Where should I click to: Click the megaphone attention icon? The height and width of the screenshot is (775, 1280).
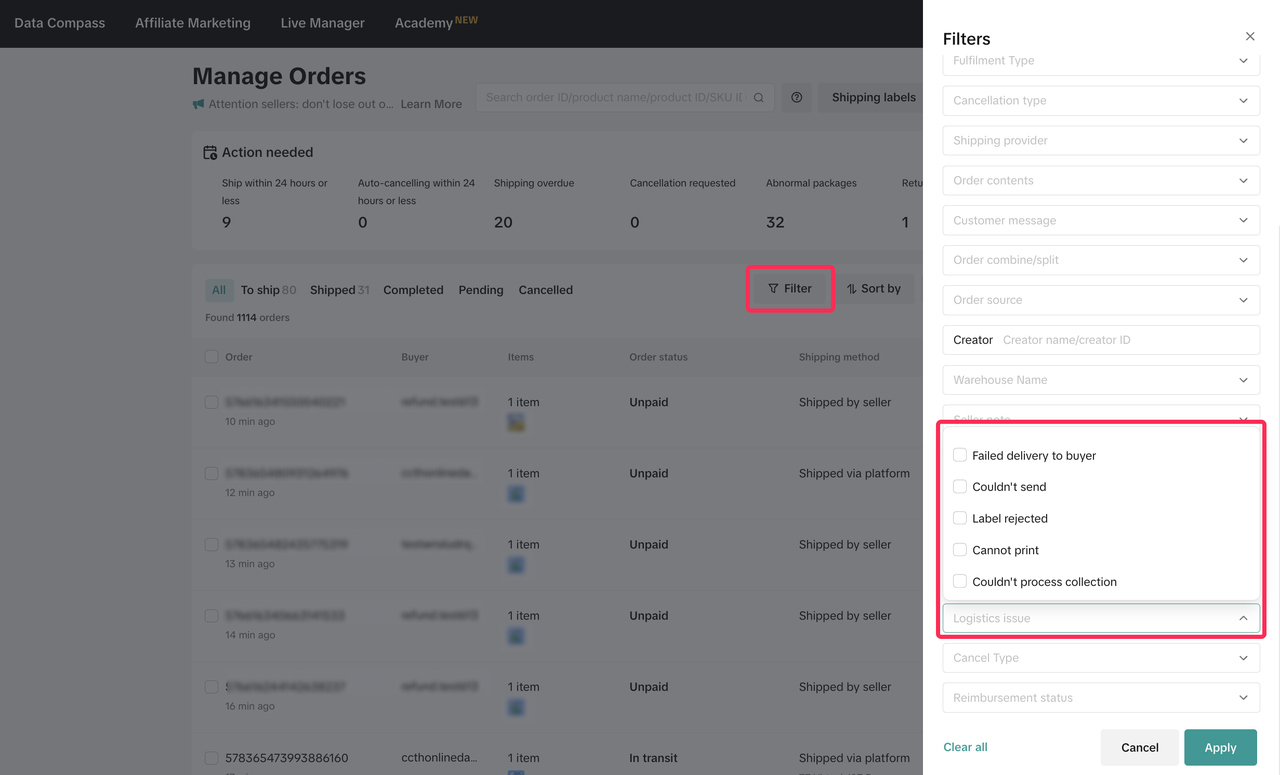199,104
